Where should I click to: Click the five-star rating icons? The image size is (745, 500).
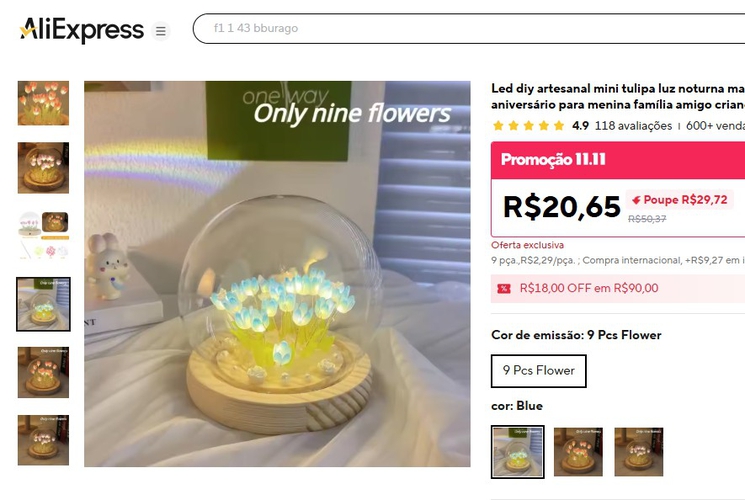click(x=528, y=126)
